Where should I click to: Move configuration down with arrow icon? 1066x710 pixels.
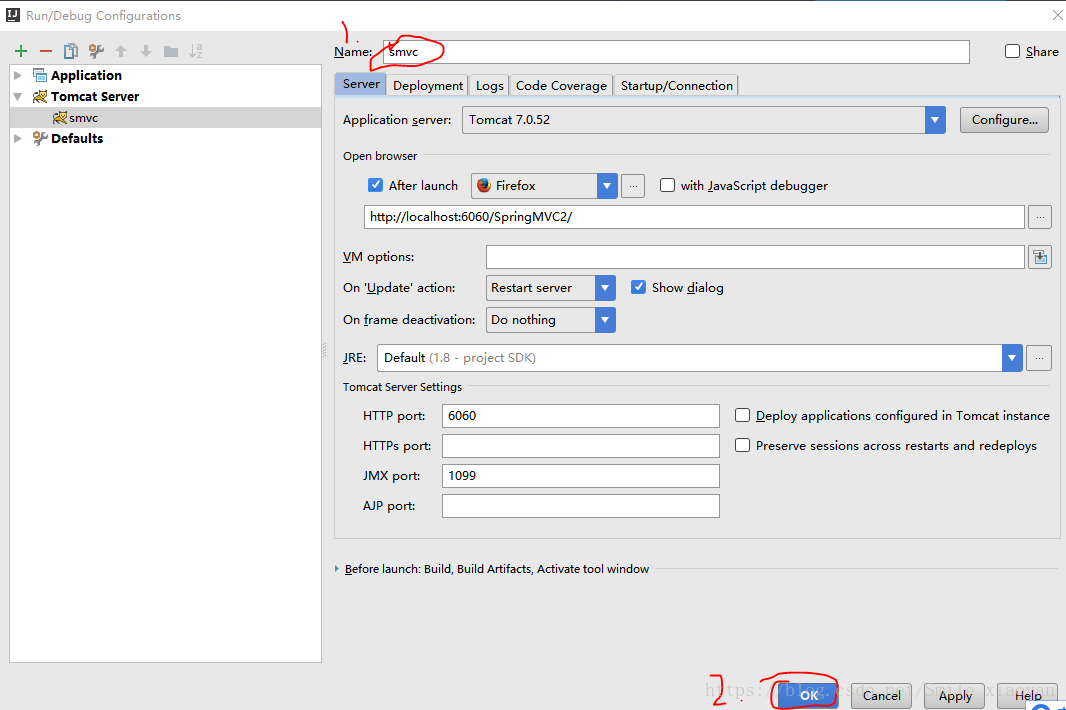click(145, 51)
